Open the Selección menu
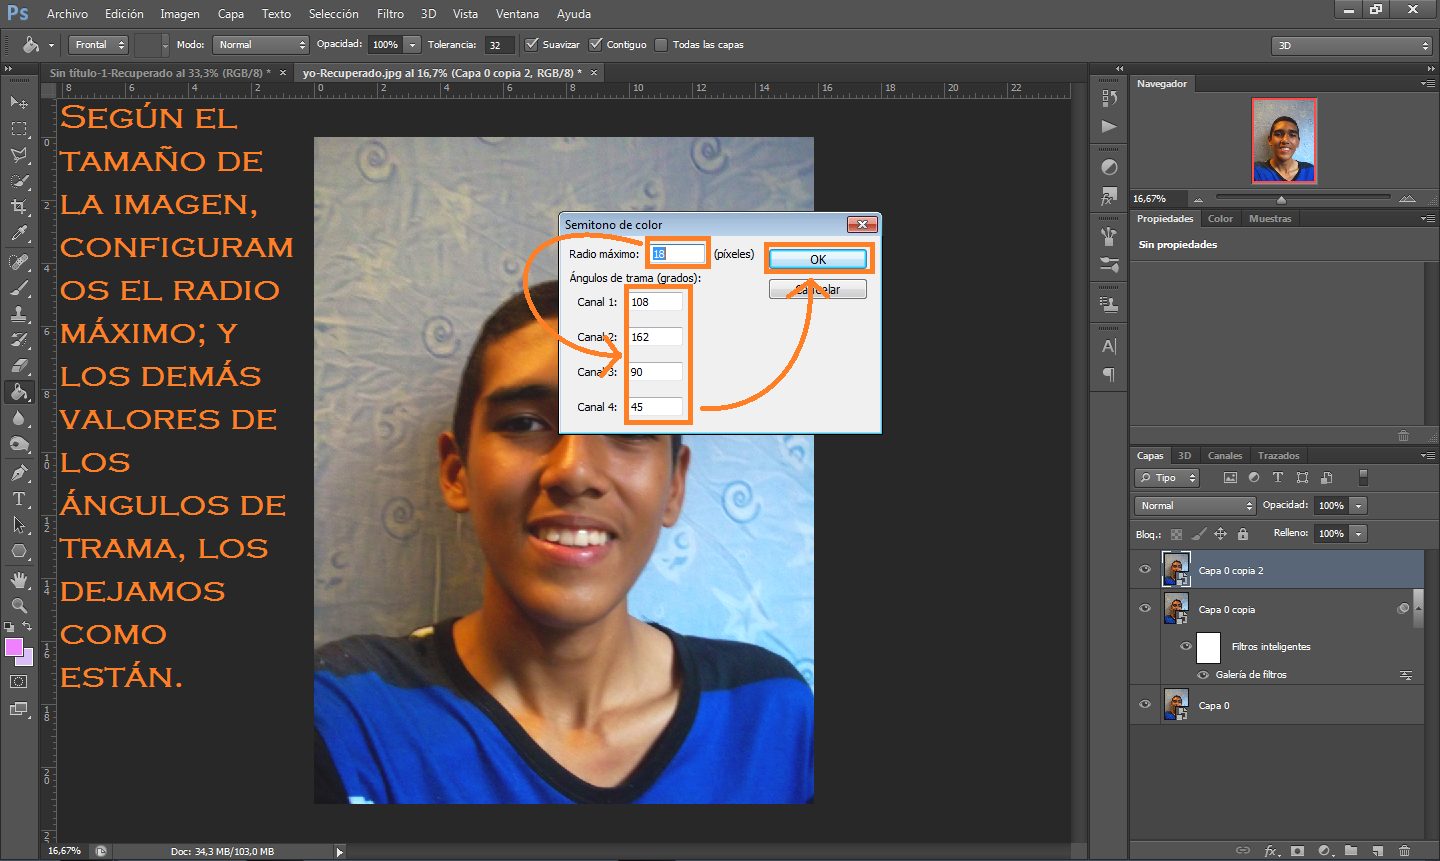The width and height of the screenshot is (1440, 861). [x=333, y=14]
